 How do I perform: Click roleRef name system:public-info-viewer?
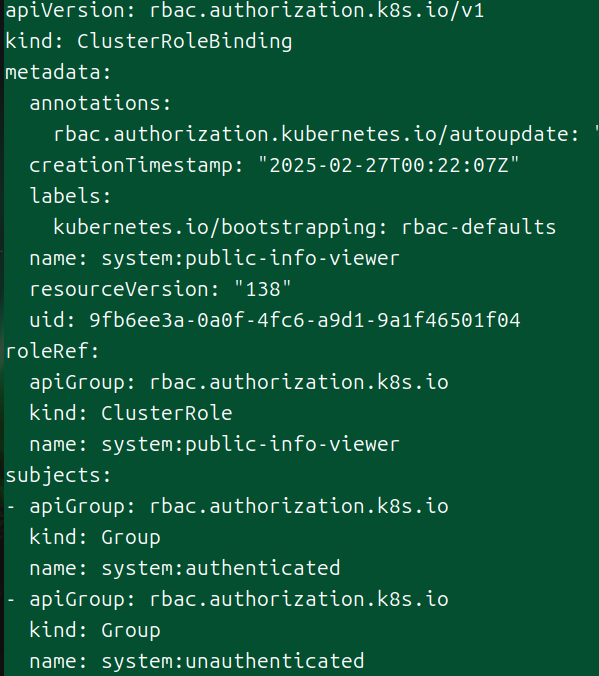tap(250, 444)
